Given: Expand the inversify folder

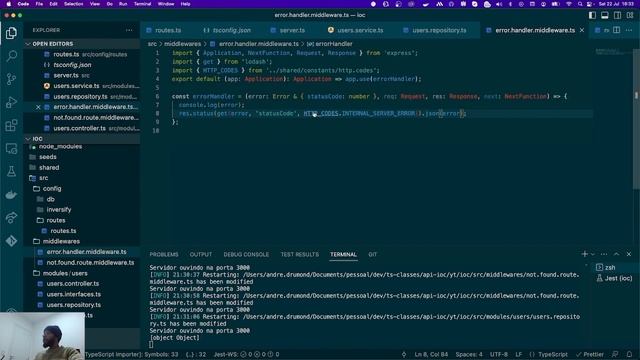Looking at the screenshot, I should (59, 209).
